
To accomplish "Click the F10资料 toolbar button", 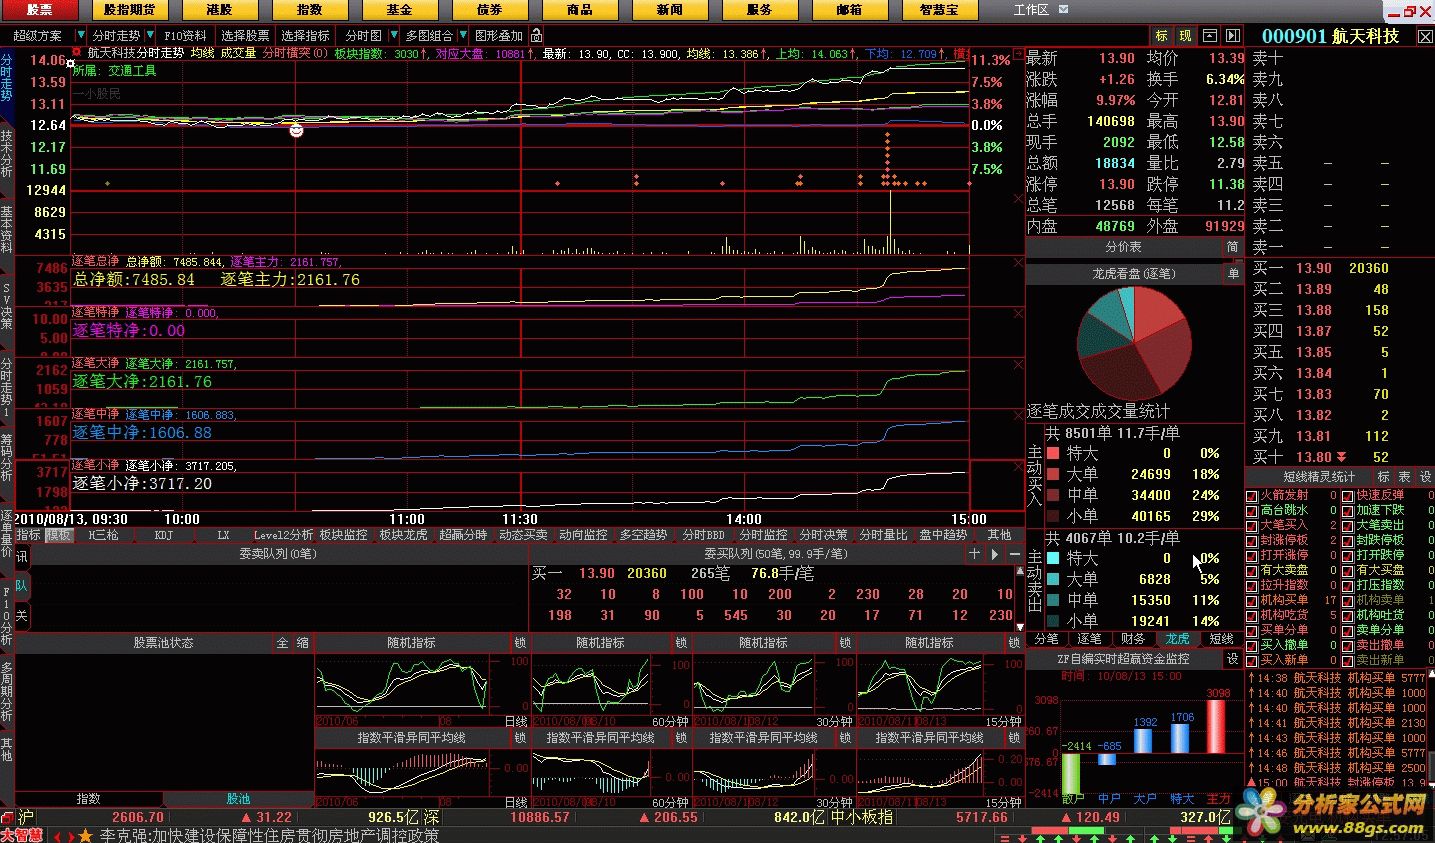I will [x=185, y=35].
